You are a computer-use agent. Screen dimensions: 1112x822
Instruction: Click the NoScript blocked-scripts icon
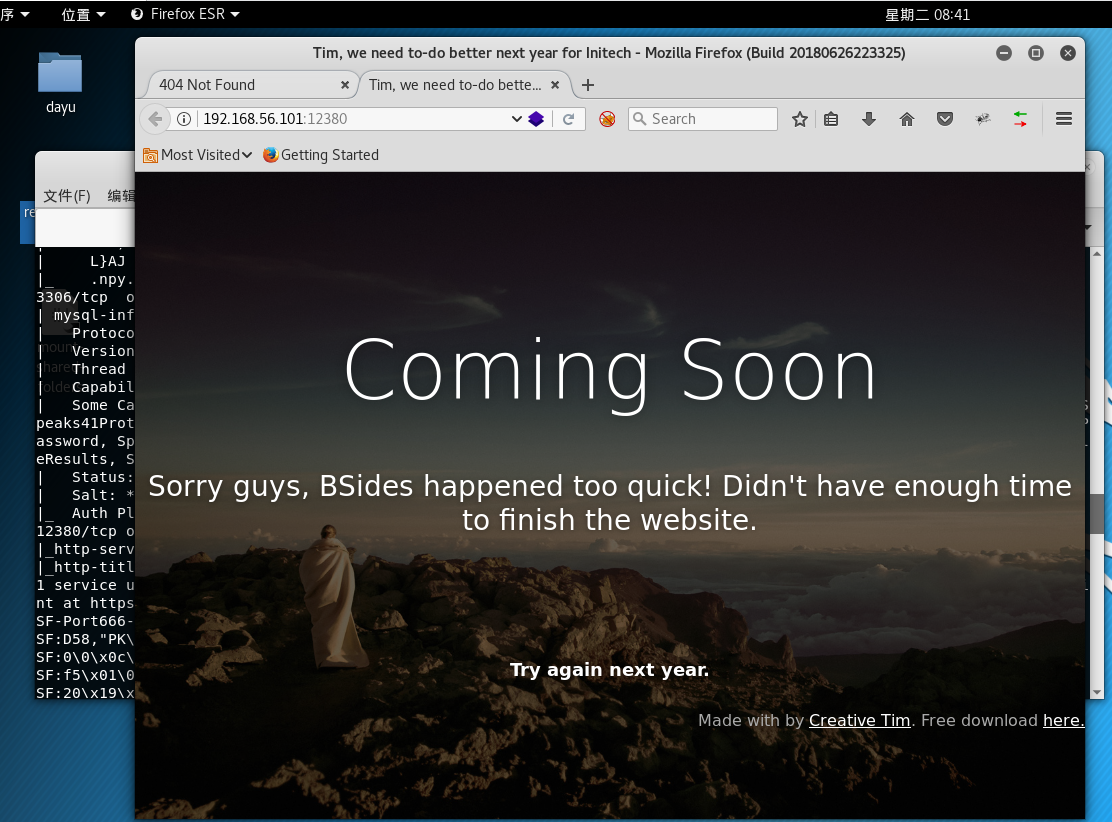pos(607,119)
